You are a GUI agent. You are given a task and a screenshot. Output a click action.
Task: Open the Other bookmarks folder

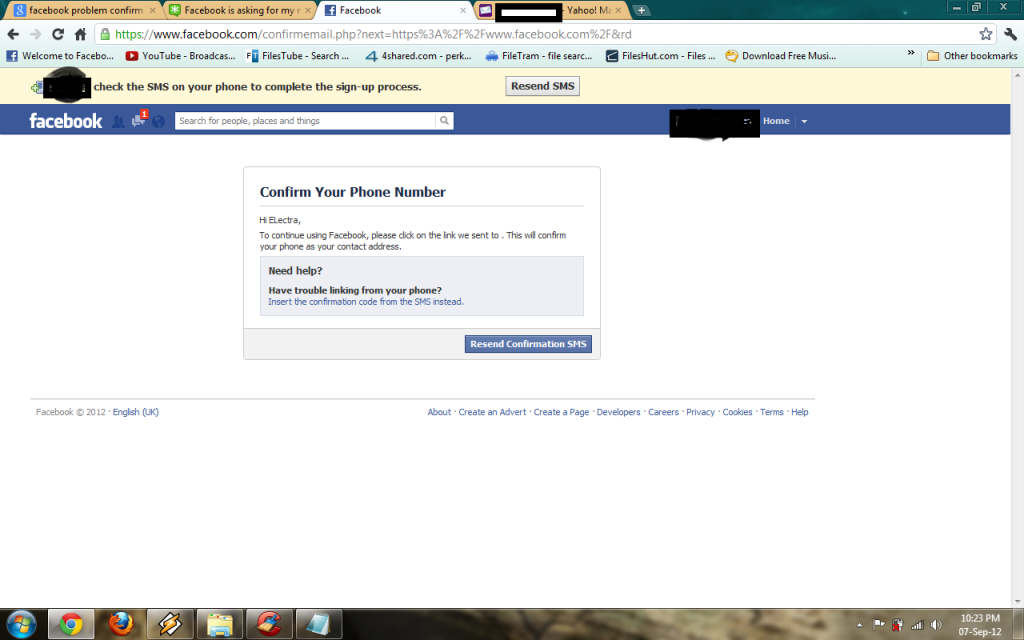click(x=972, y=56)
